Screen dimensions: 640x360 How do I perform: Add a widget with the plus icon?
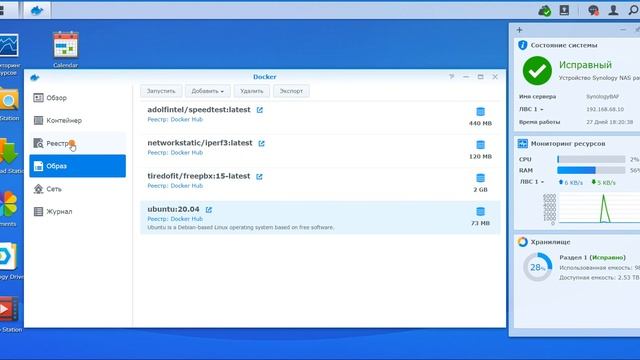pyautogui.click(x=519, y=30)
